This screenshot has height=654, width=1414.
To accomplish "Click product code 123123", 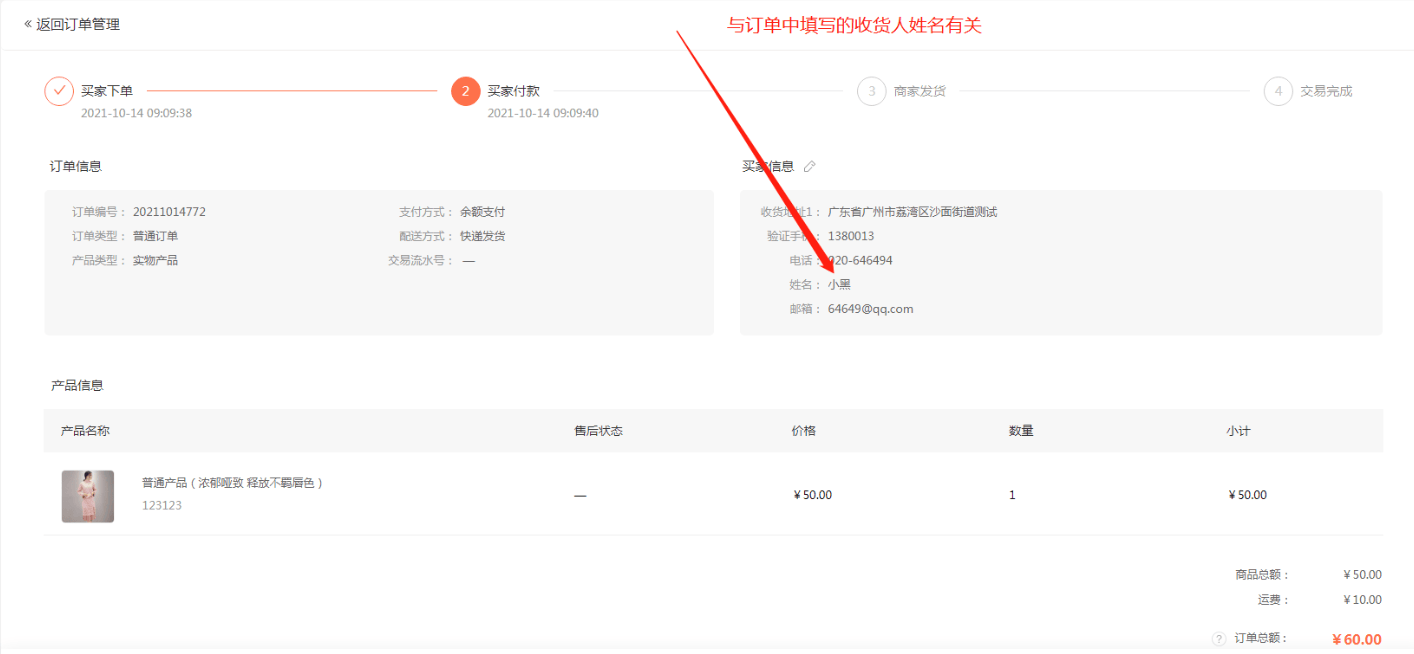I will pyautogui.click(x=162, y=506).
